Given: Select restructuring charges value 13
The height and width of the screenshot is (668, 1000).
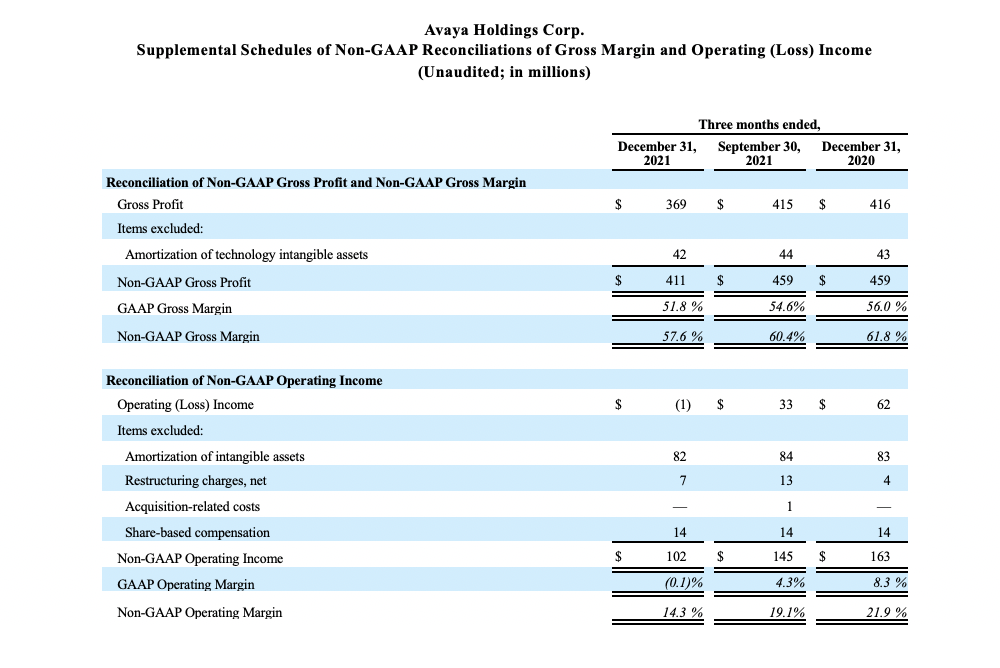Looking at the screenshot, I should coord(786,480).
